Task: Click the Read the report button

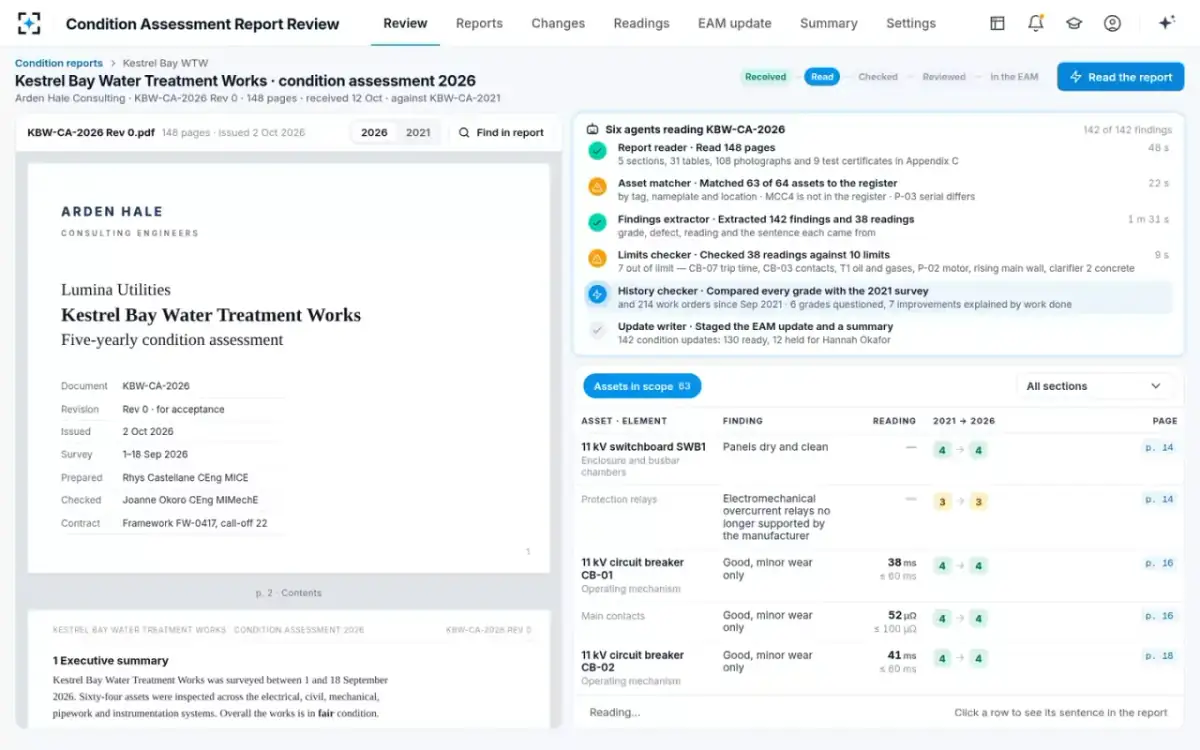Action: [1120, 77]
